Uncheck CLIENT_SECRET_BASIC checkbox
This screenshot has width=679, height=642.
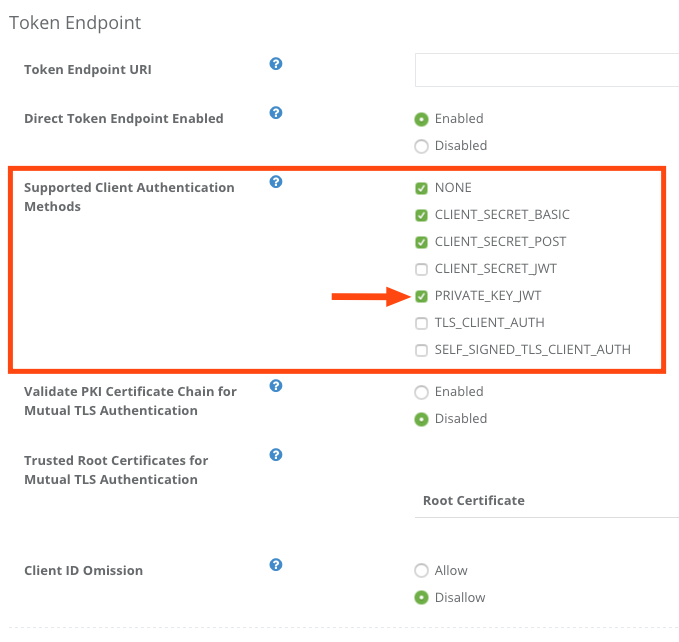(421, 215)
